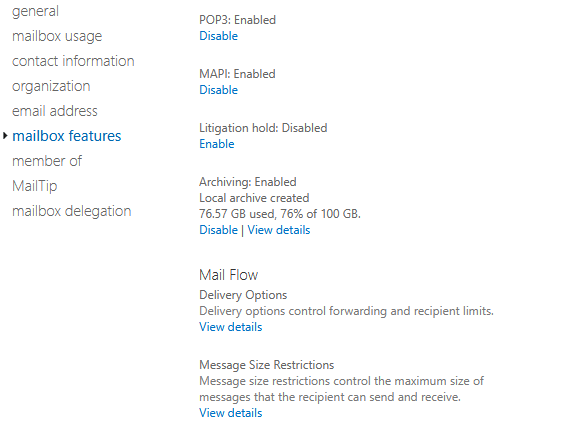Click the Litigation hold: Disabled status text
Viewport: 569px width, 431px height.
263,128
